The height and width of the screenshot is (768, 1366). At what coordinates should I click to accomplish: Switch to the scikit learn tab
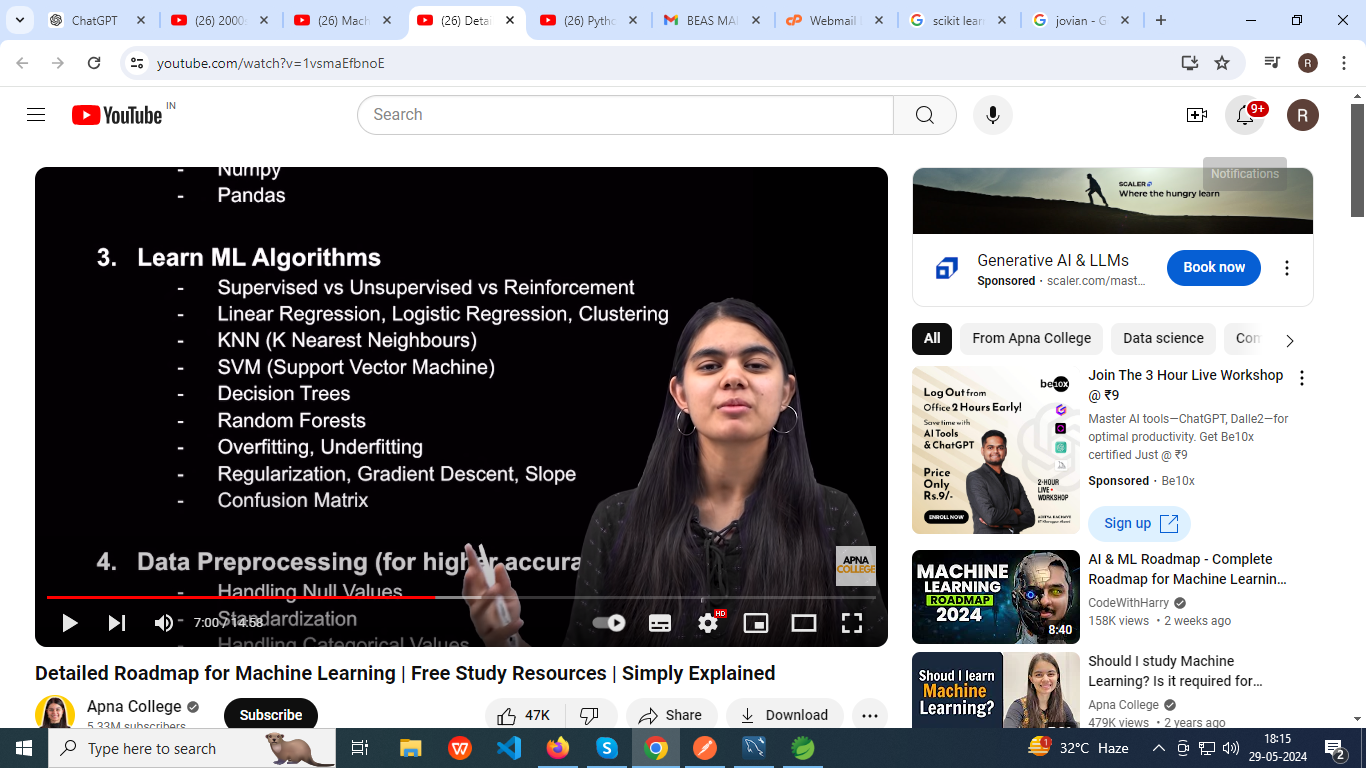[959, 20]
